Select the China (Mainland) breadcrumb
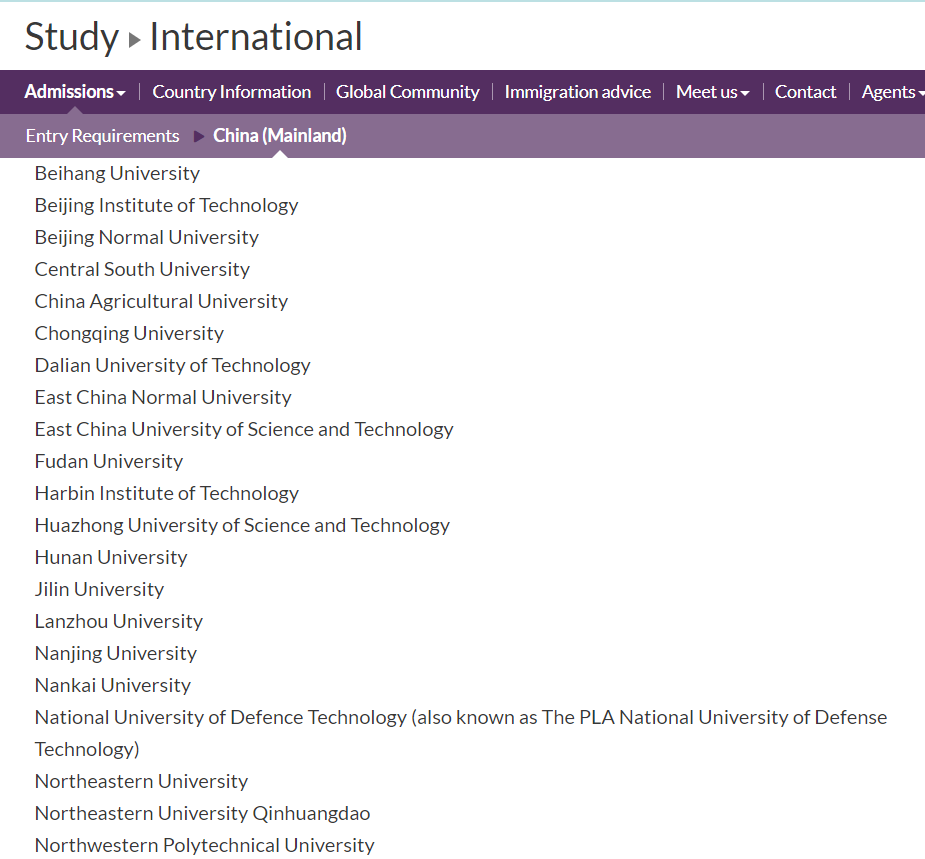This screenshot has height=859, width=925. pyautogui.click(x=280, y=136)
